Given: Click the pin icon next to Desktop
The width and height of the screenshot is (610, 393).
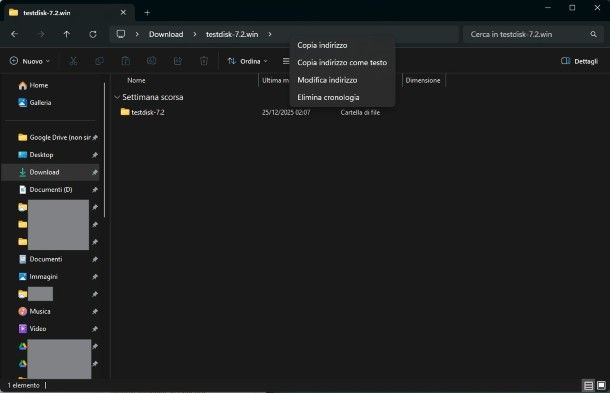Looking at the screenshot, I should click(x=95, y=155).
